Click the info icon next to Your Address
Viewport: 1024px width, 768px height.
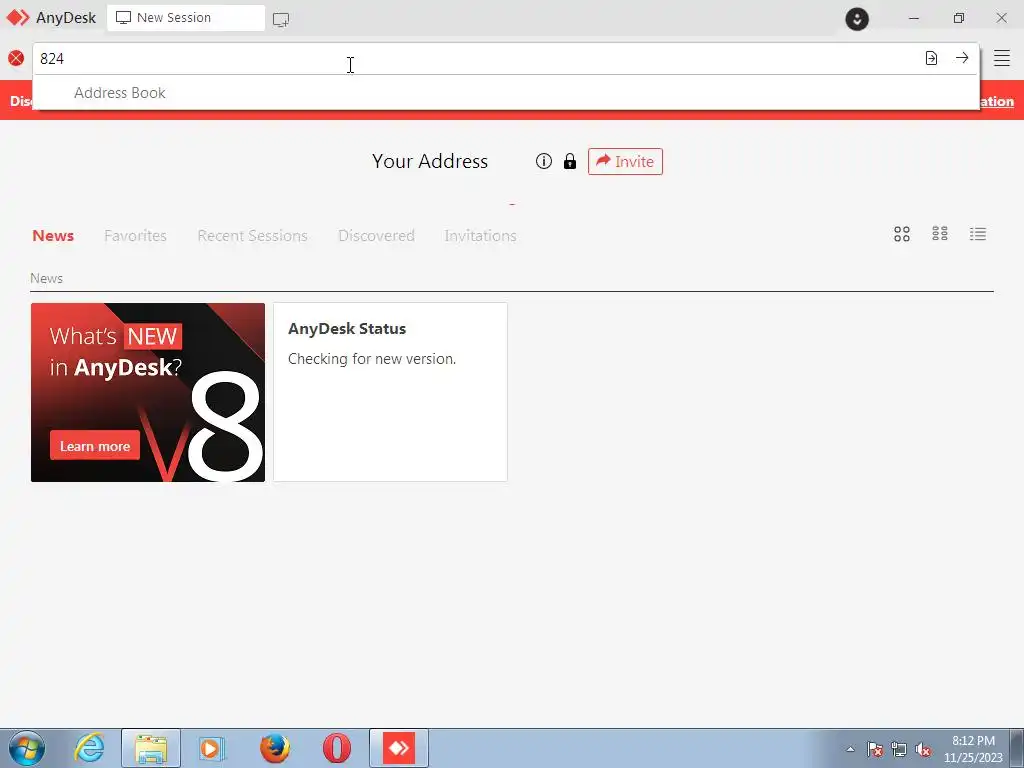coord(544,161)
